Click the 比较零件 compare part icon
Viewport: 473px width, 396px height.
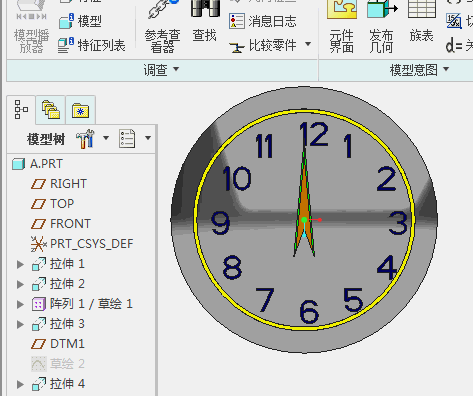click(237, 47)
